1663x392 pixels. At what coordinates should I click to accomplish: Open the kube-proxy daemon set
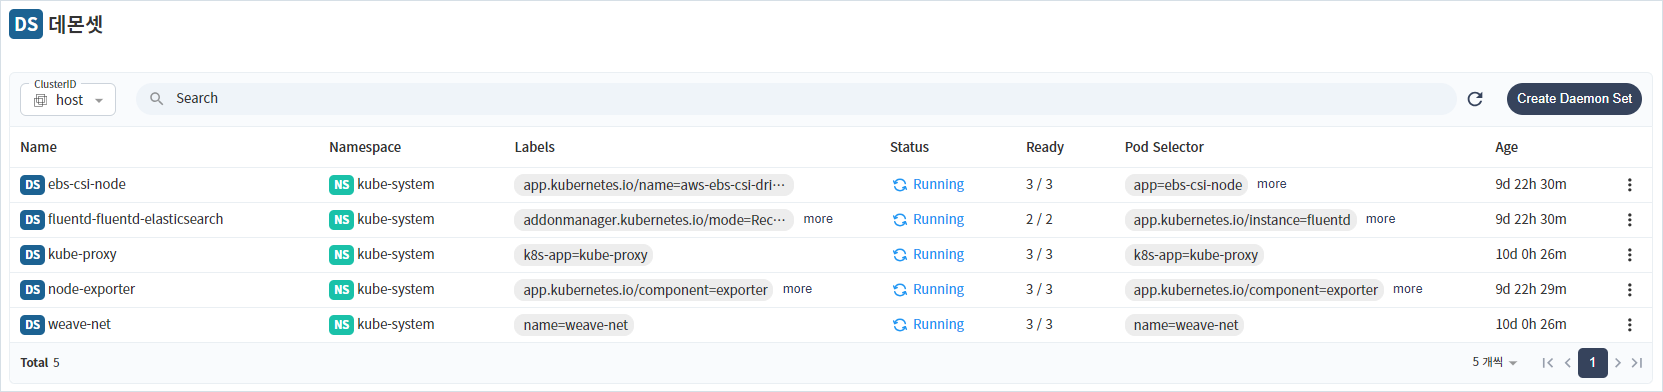[82, 254]
